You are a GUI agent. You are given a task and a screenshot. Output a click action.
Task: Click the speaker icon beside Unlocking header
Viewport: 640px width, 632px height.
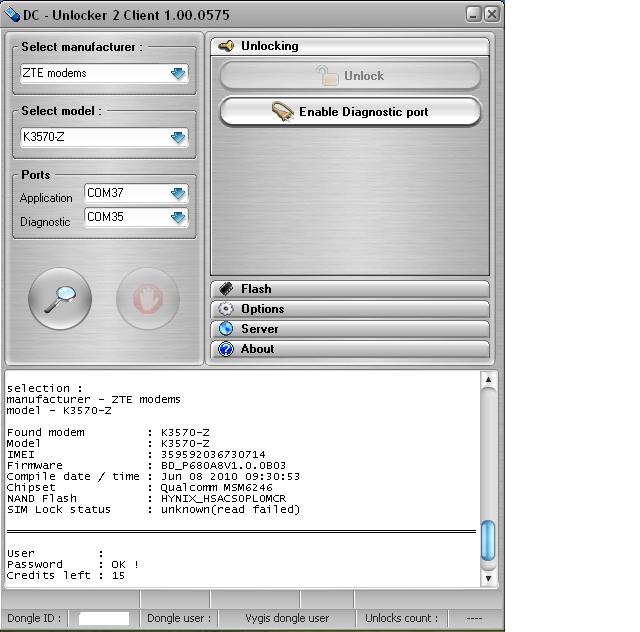pos(226,46)
